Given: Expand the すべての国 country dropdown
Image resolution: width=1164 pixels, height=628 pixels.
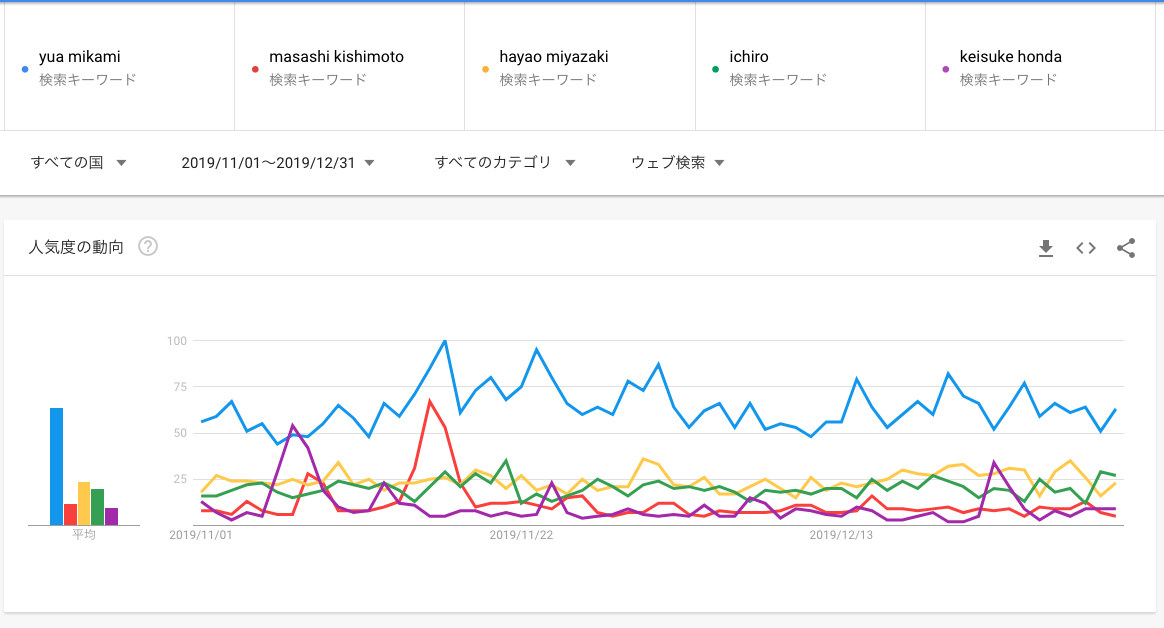Looking at the screenshot, I should [x=78, y=163].
